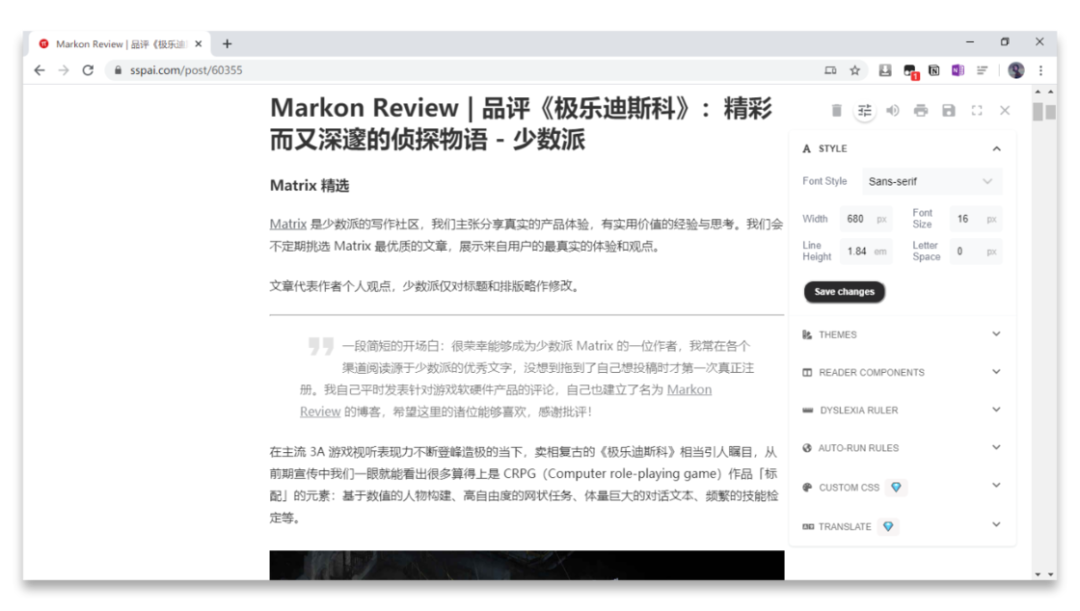Bookmark this page with star icon
This screenshot has height=611, width=1080.
[855, 70]
